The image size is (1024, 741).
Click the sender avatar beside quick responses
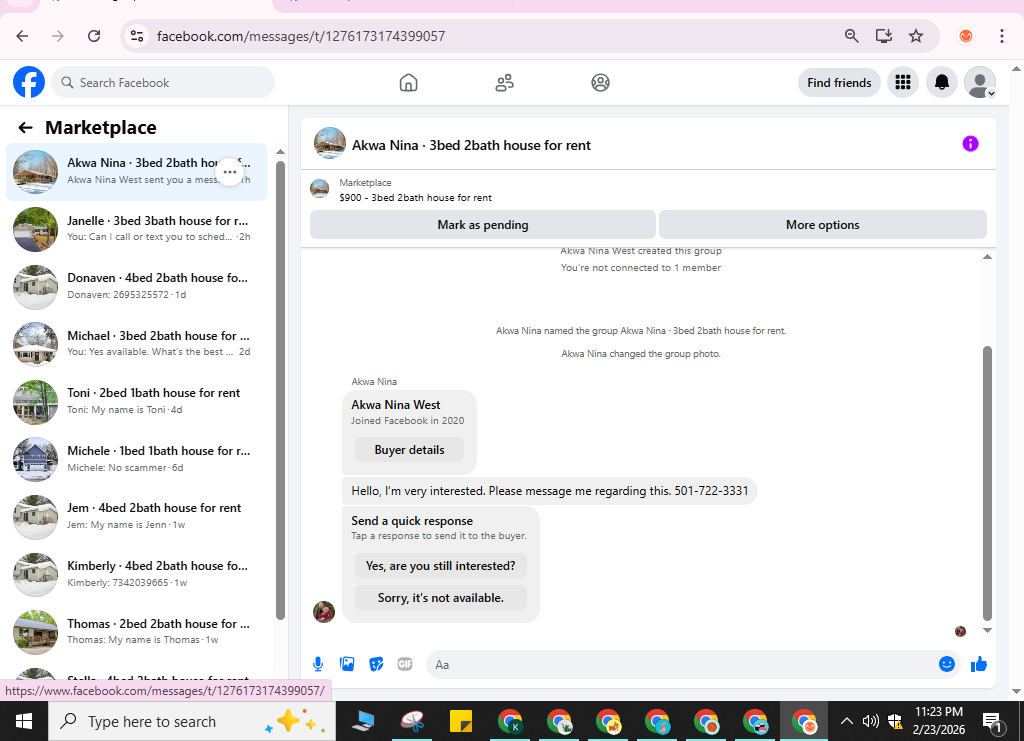click(x=324, y=612)
